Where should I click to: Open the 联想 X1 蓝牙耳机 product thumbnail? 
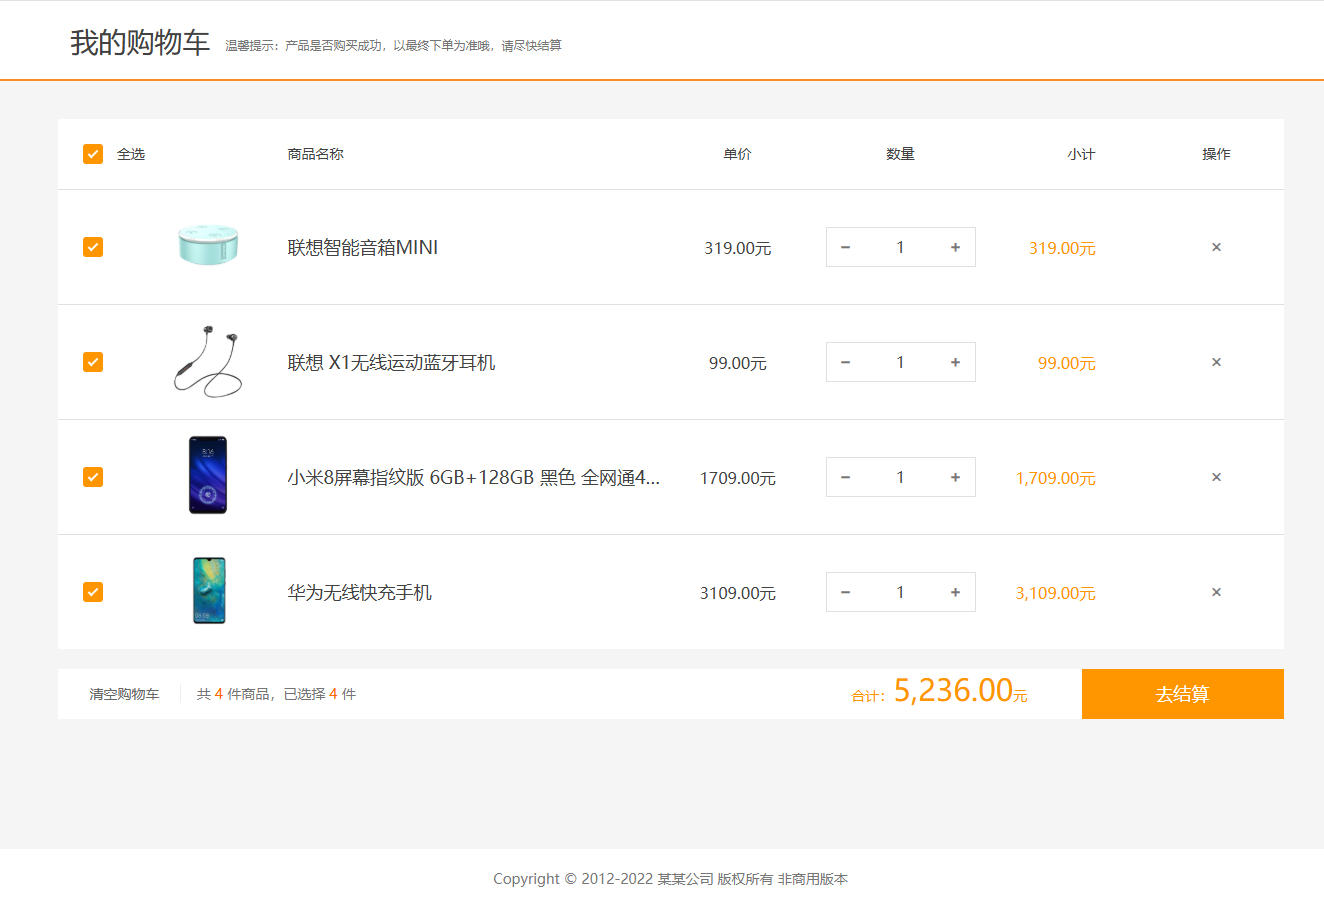point(208,361)
